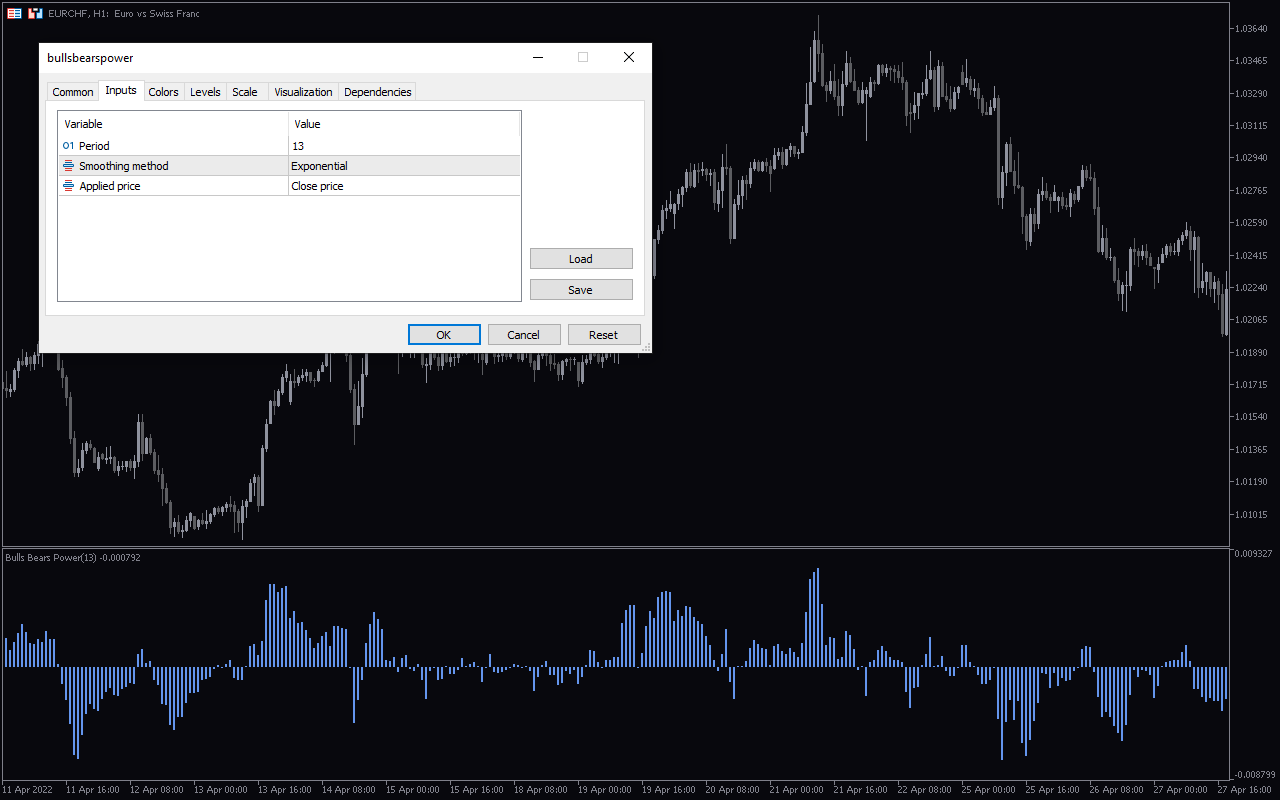Viewport: 1280px width, 800px height.
Task: Click the 1.01015 price scale label
Action: point(1252,514)
